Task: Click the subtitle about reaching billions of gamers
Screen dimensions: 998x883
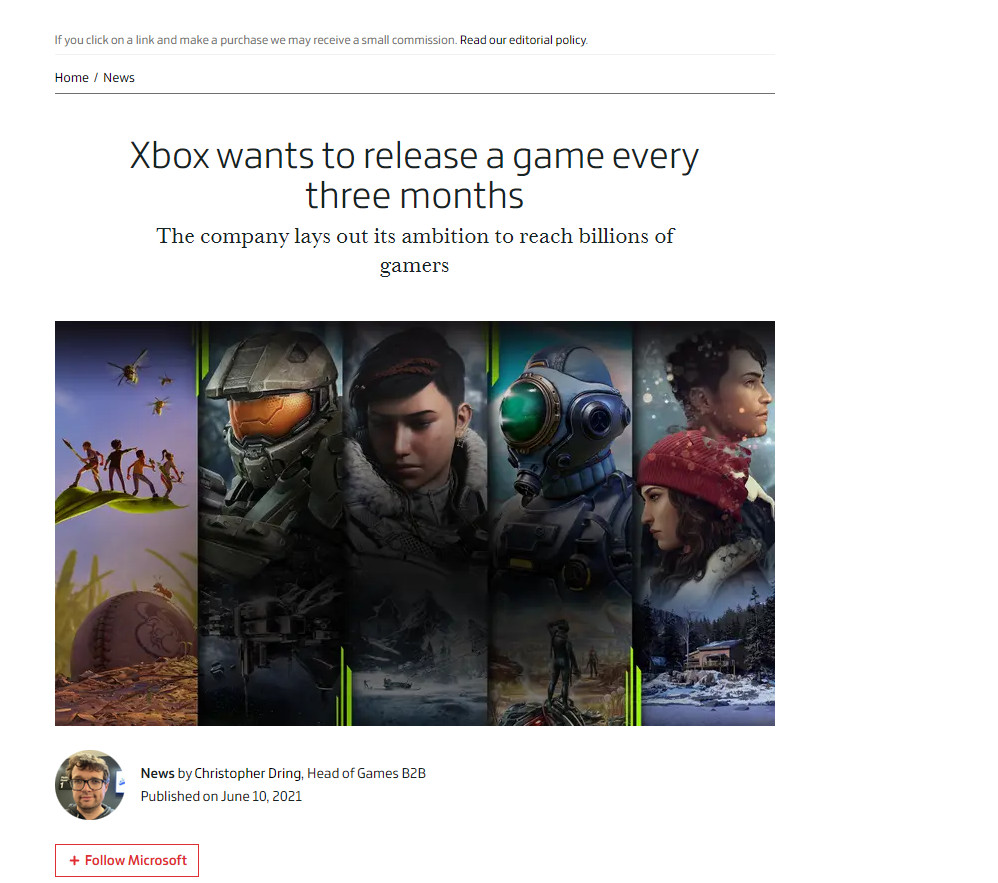Action: point(414,250)
